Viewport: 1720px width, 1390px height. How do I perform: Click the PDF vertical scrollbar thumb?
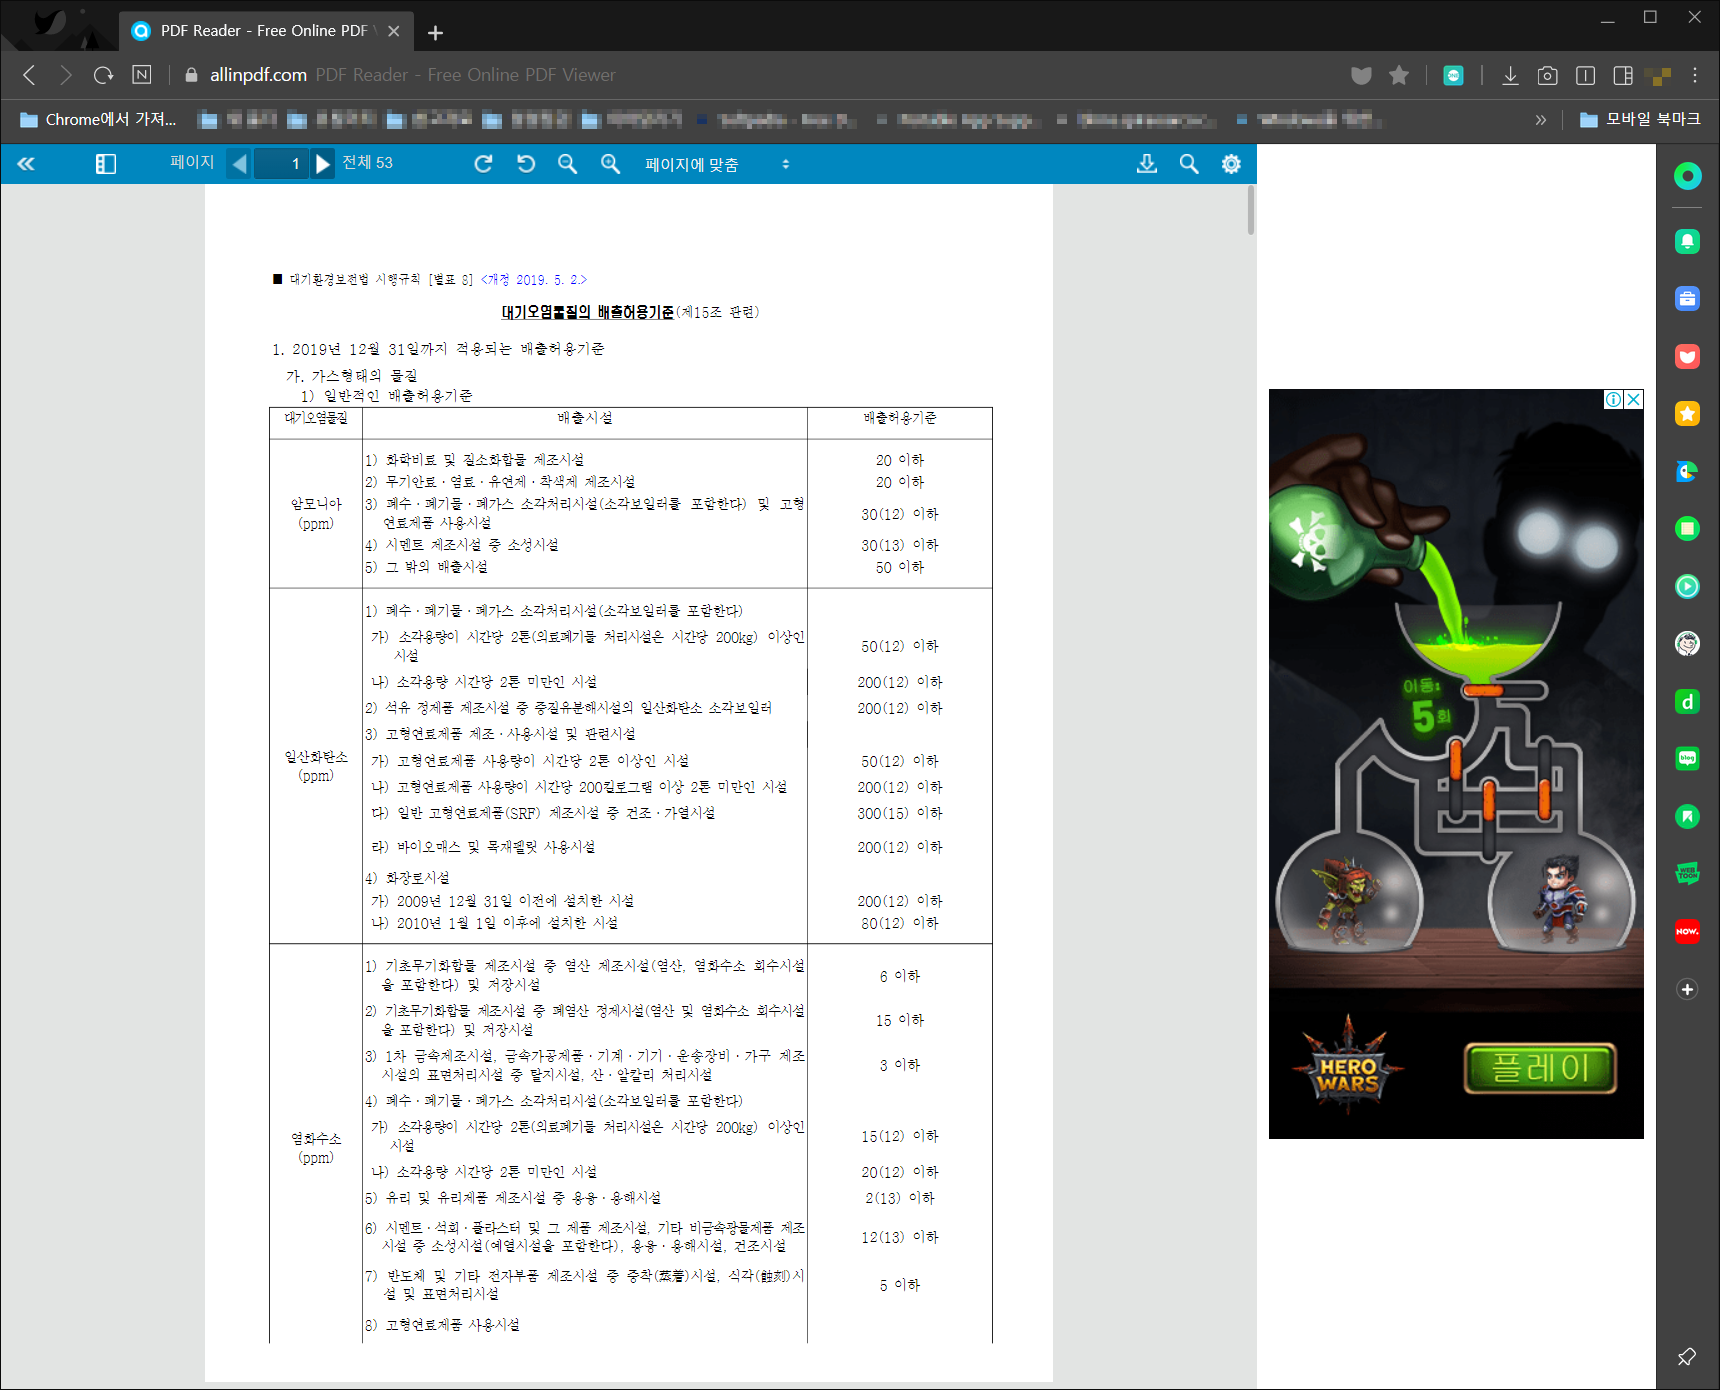click(1250, 211)
